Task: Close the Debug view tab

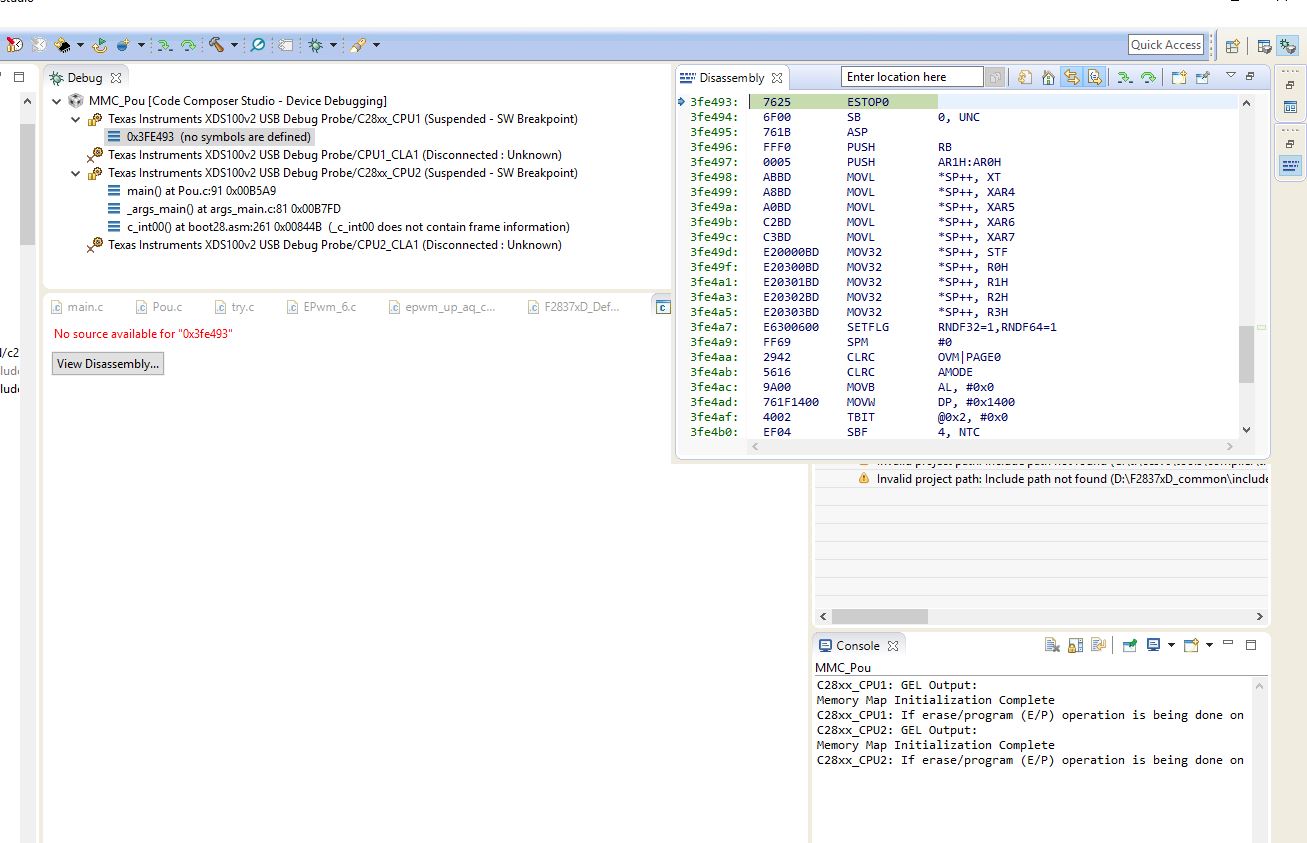Action: (x=116, y=78)
